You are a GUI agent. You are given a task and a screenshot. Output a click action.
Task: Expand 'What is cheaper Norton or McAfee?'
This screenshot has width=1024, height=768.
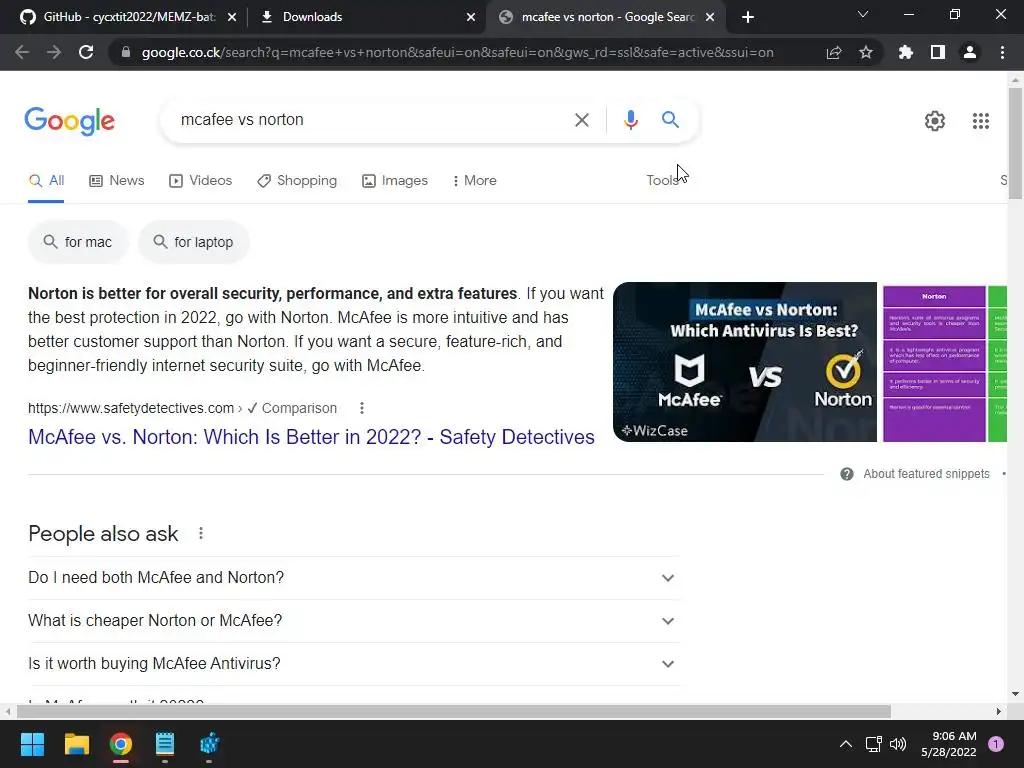(x=354, y=621)
